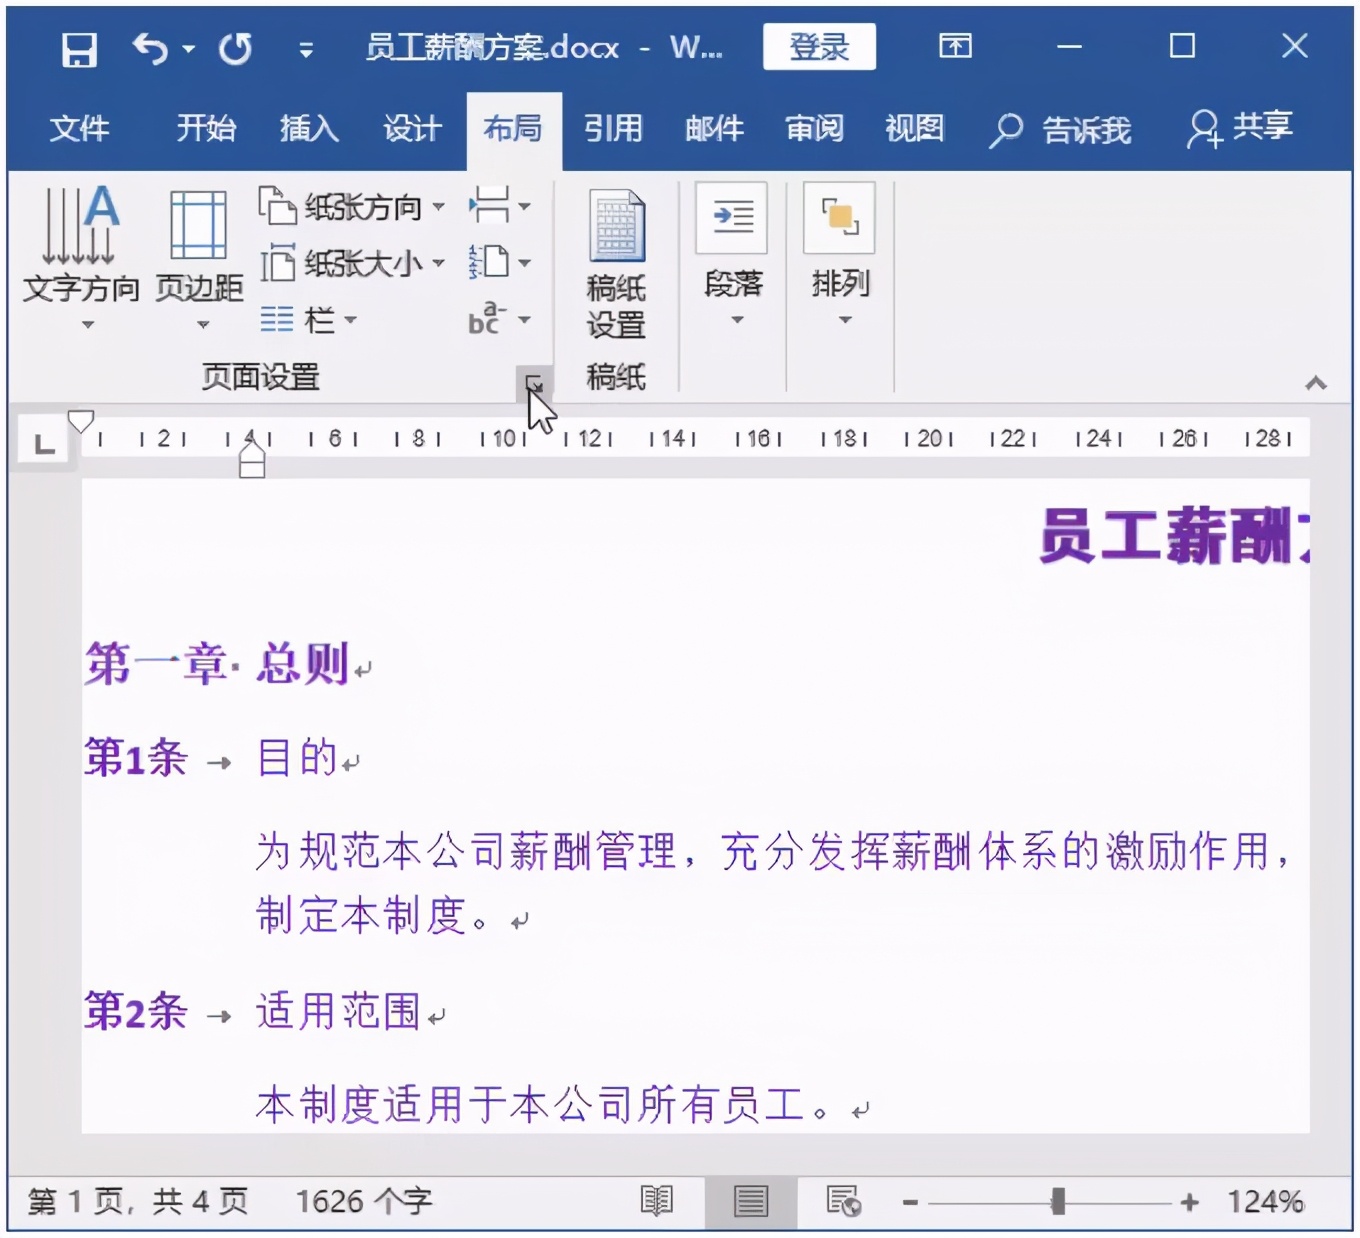Expand the 纸张方向 dropdown arrow
The image size is (1360, 1238).
(x=438, y=205)
